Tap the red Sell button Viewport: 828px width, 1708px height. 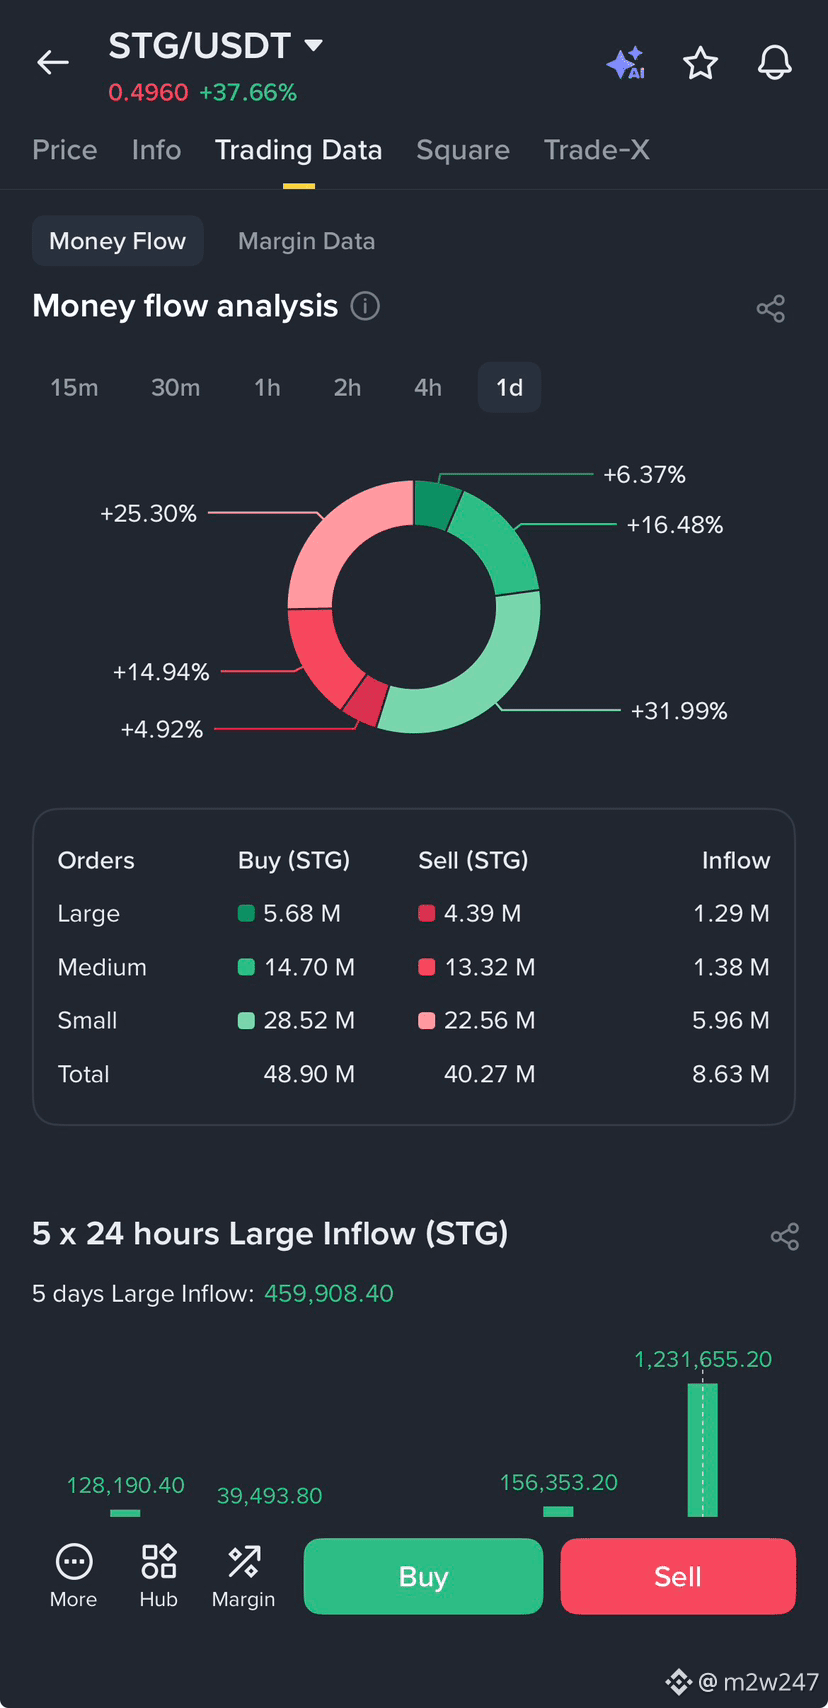click(x=678, y=1576)
